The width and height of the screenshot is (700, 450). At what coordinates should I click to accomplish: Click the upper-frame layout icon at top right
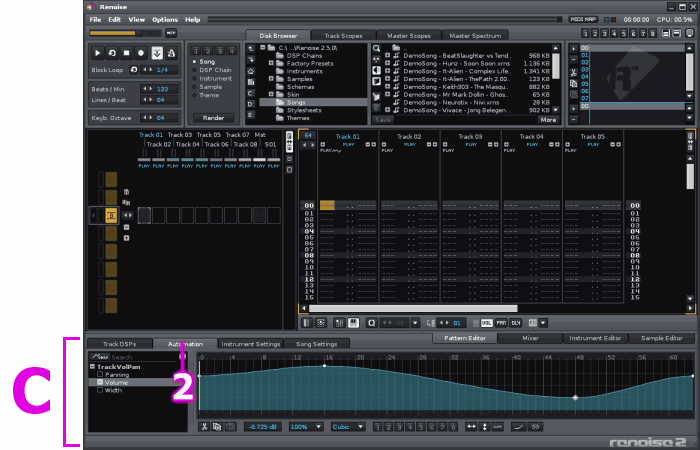pyautogui.click(x=666, y=33)
